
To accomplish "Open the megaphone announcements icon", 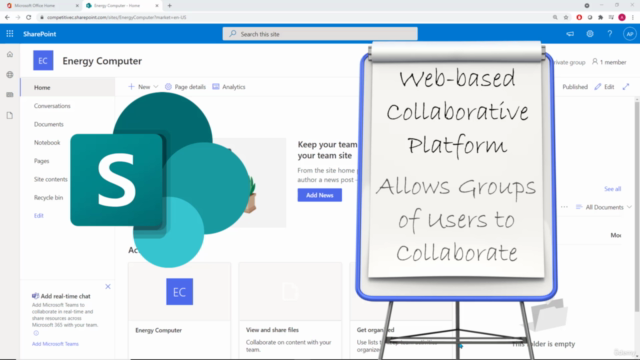I will [x=570, y=34].
